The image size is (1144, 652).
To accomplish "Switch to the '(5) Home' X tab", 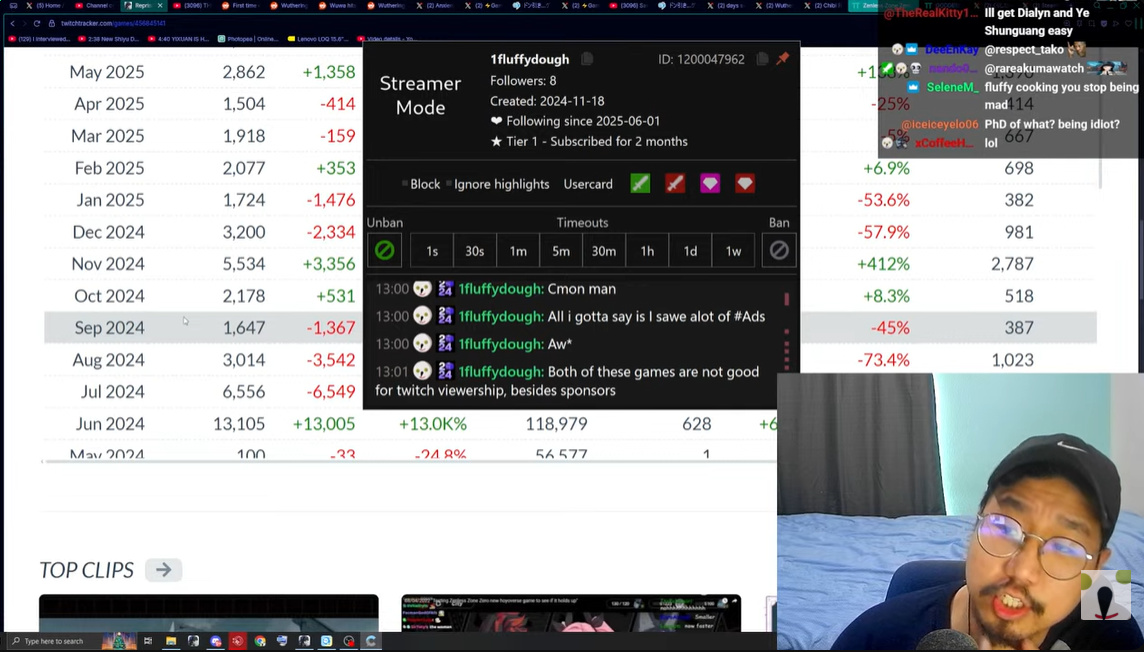I will coord(45,5).
